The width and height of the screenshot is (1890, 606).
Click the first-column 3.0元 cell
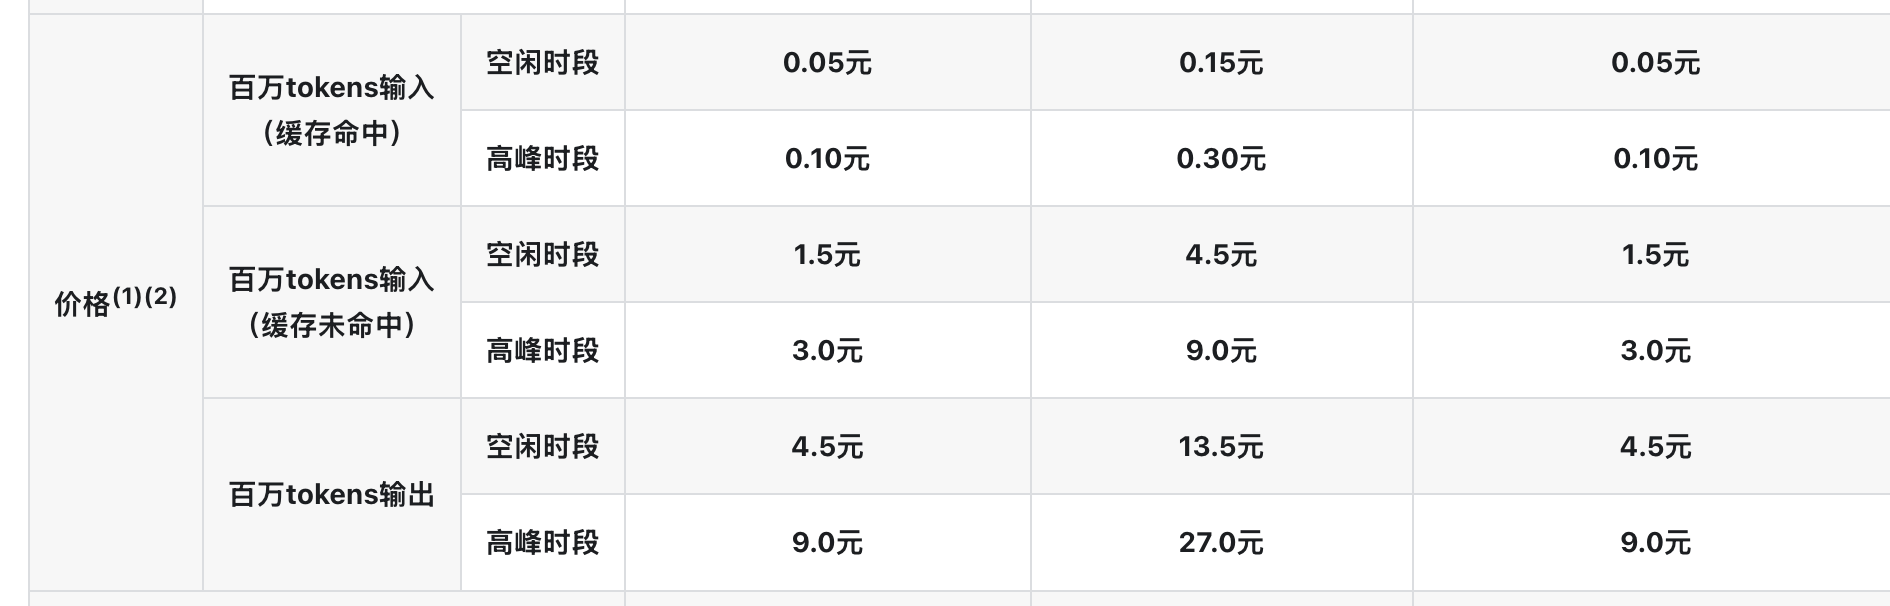click(x=828, y=350)
